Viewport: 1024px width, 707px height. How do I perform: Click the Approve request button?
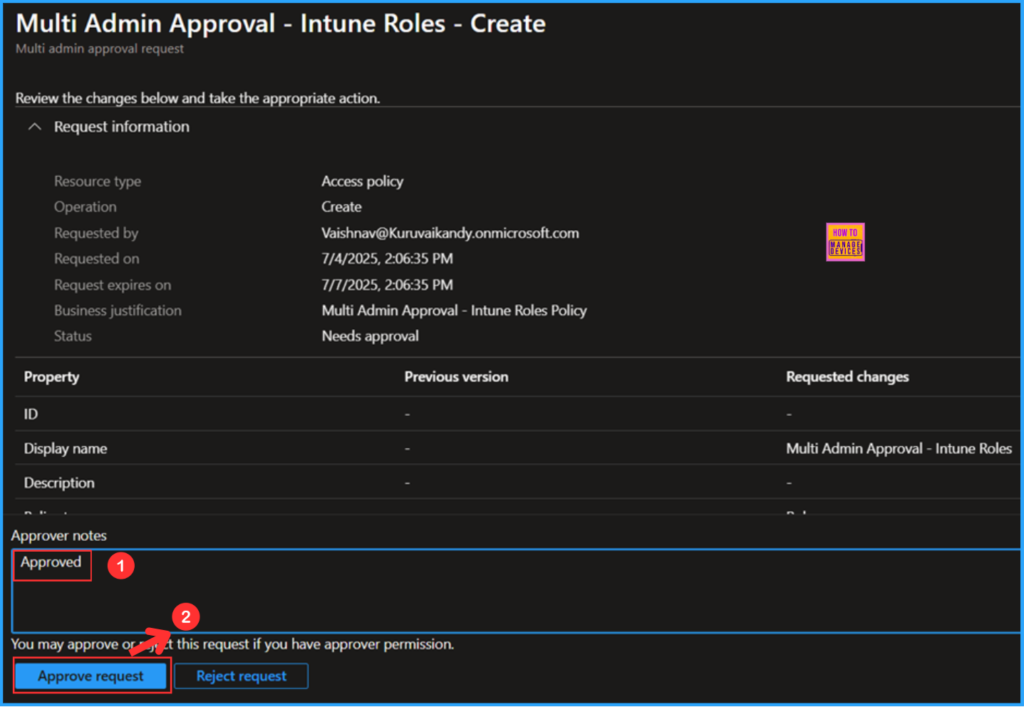click(91, 676)
